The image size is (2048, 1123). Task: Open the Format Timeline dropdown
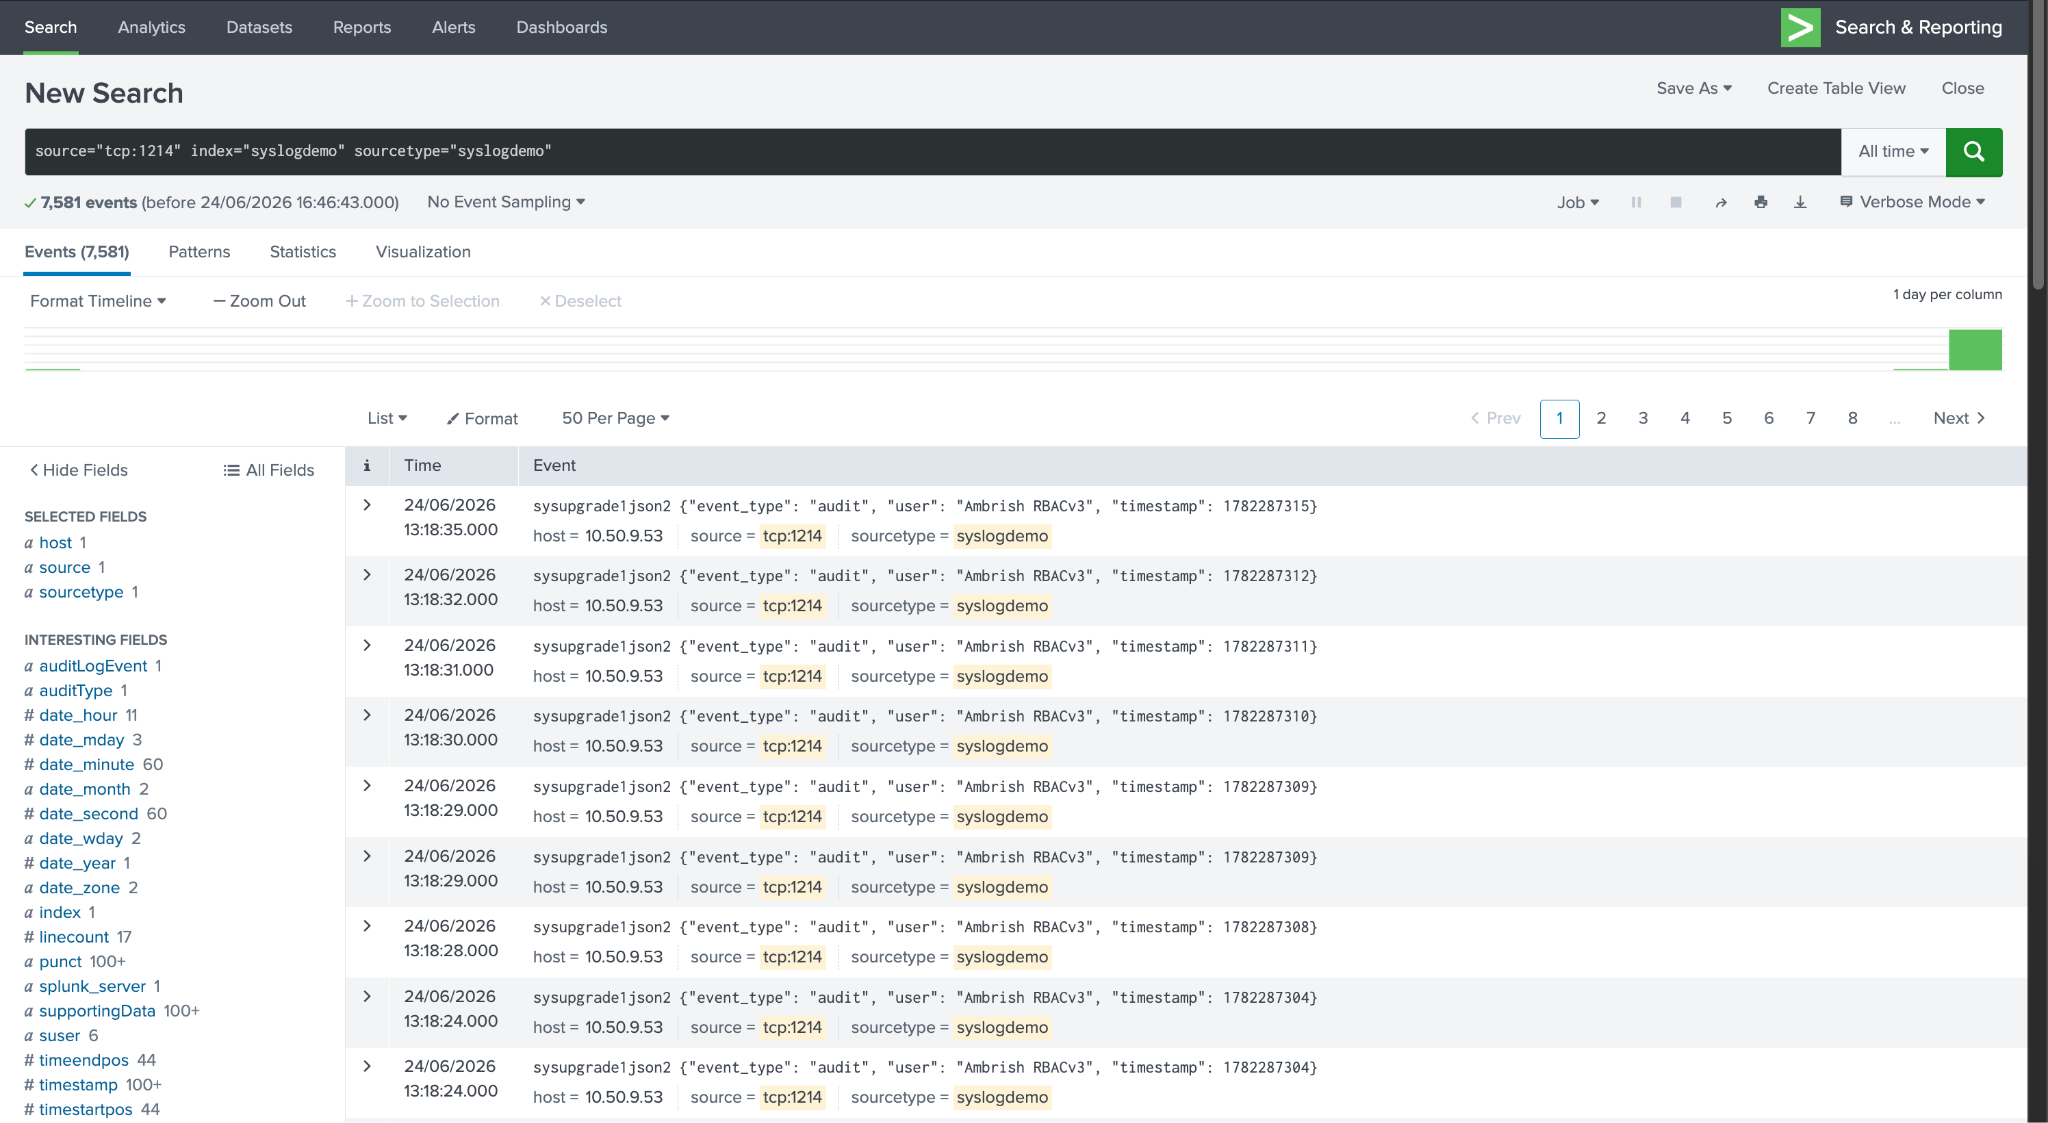coord(98,301)
